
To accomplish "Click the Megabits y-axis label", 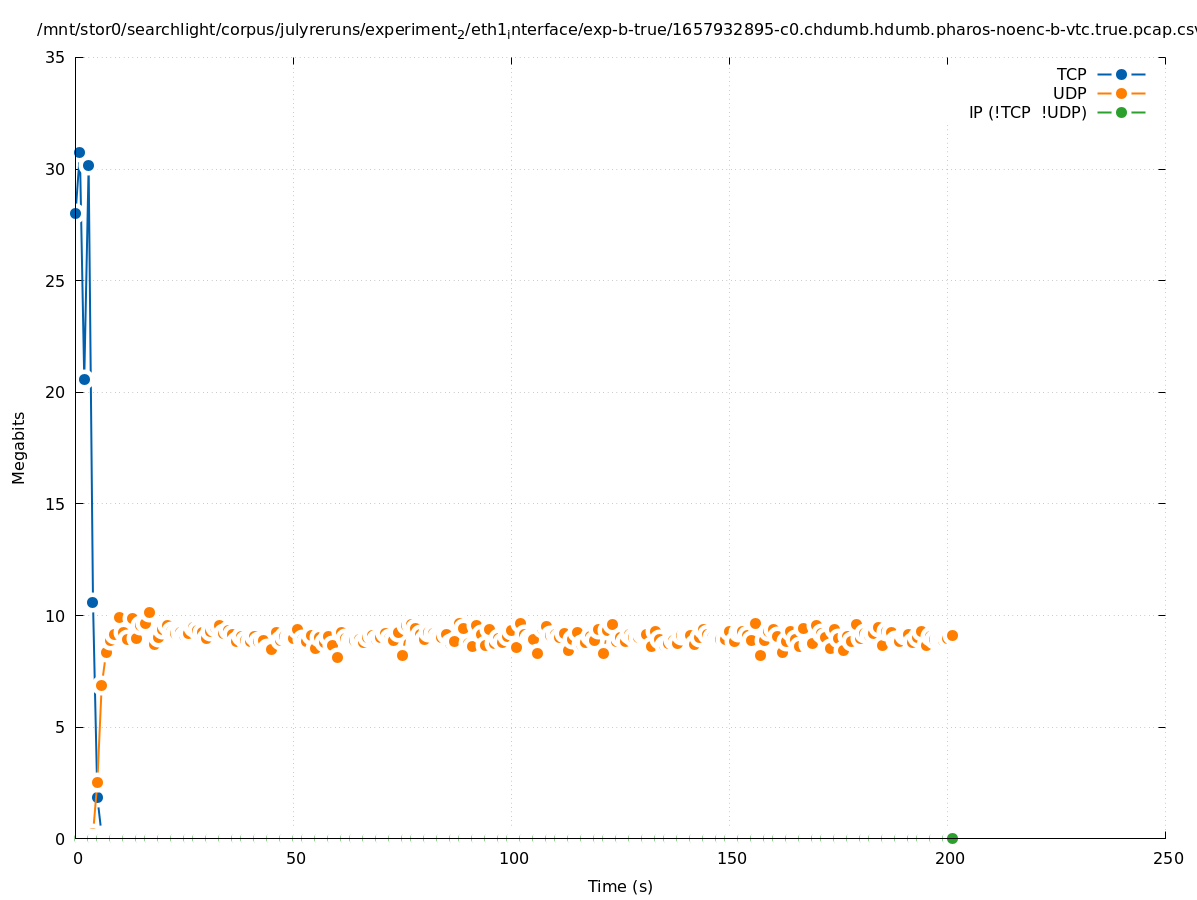I will (x=19, y=447).
